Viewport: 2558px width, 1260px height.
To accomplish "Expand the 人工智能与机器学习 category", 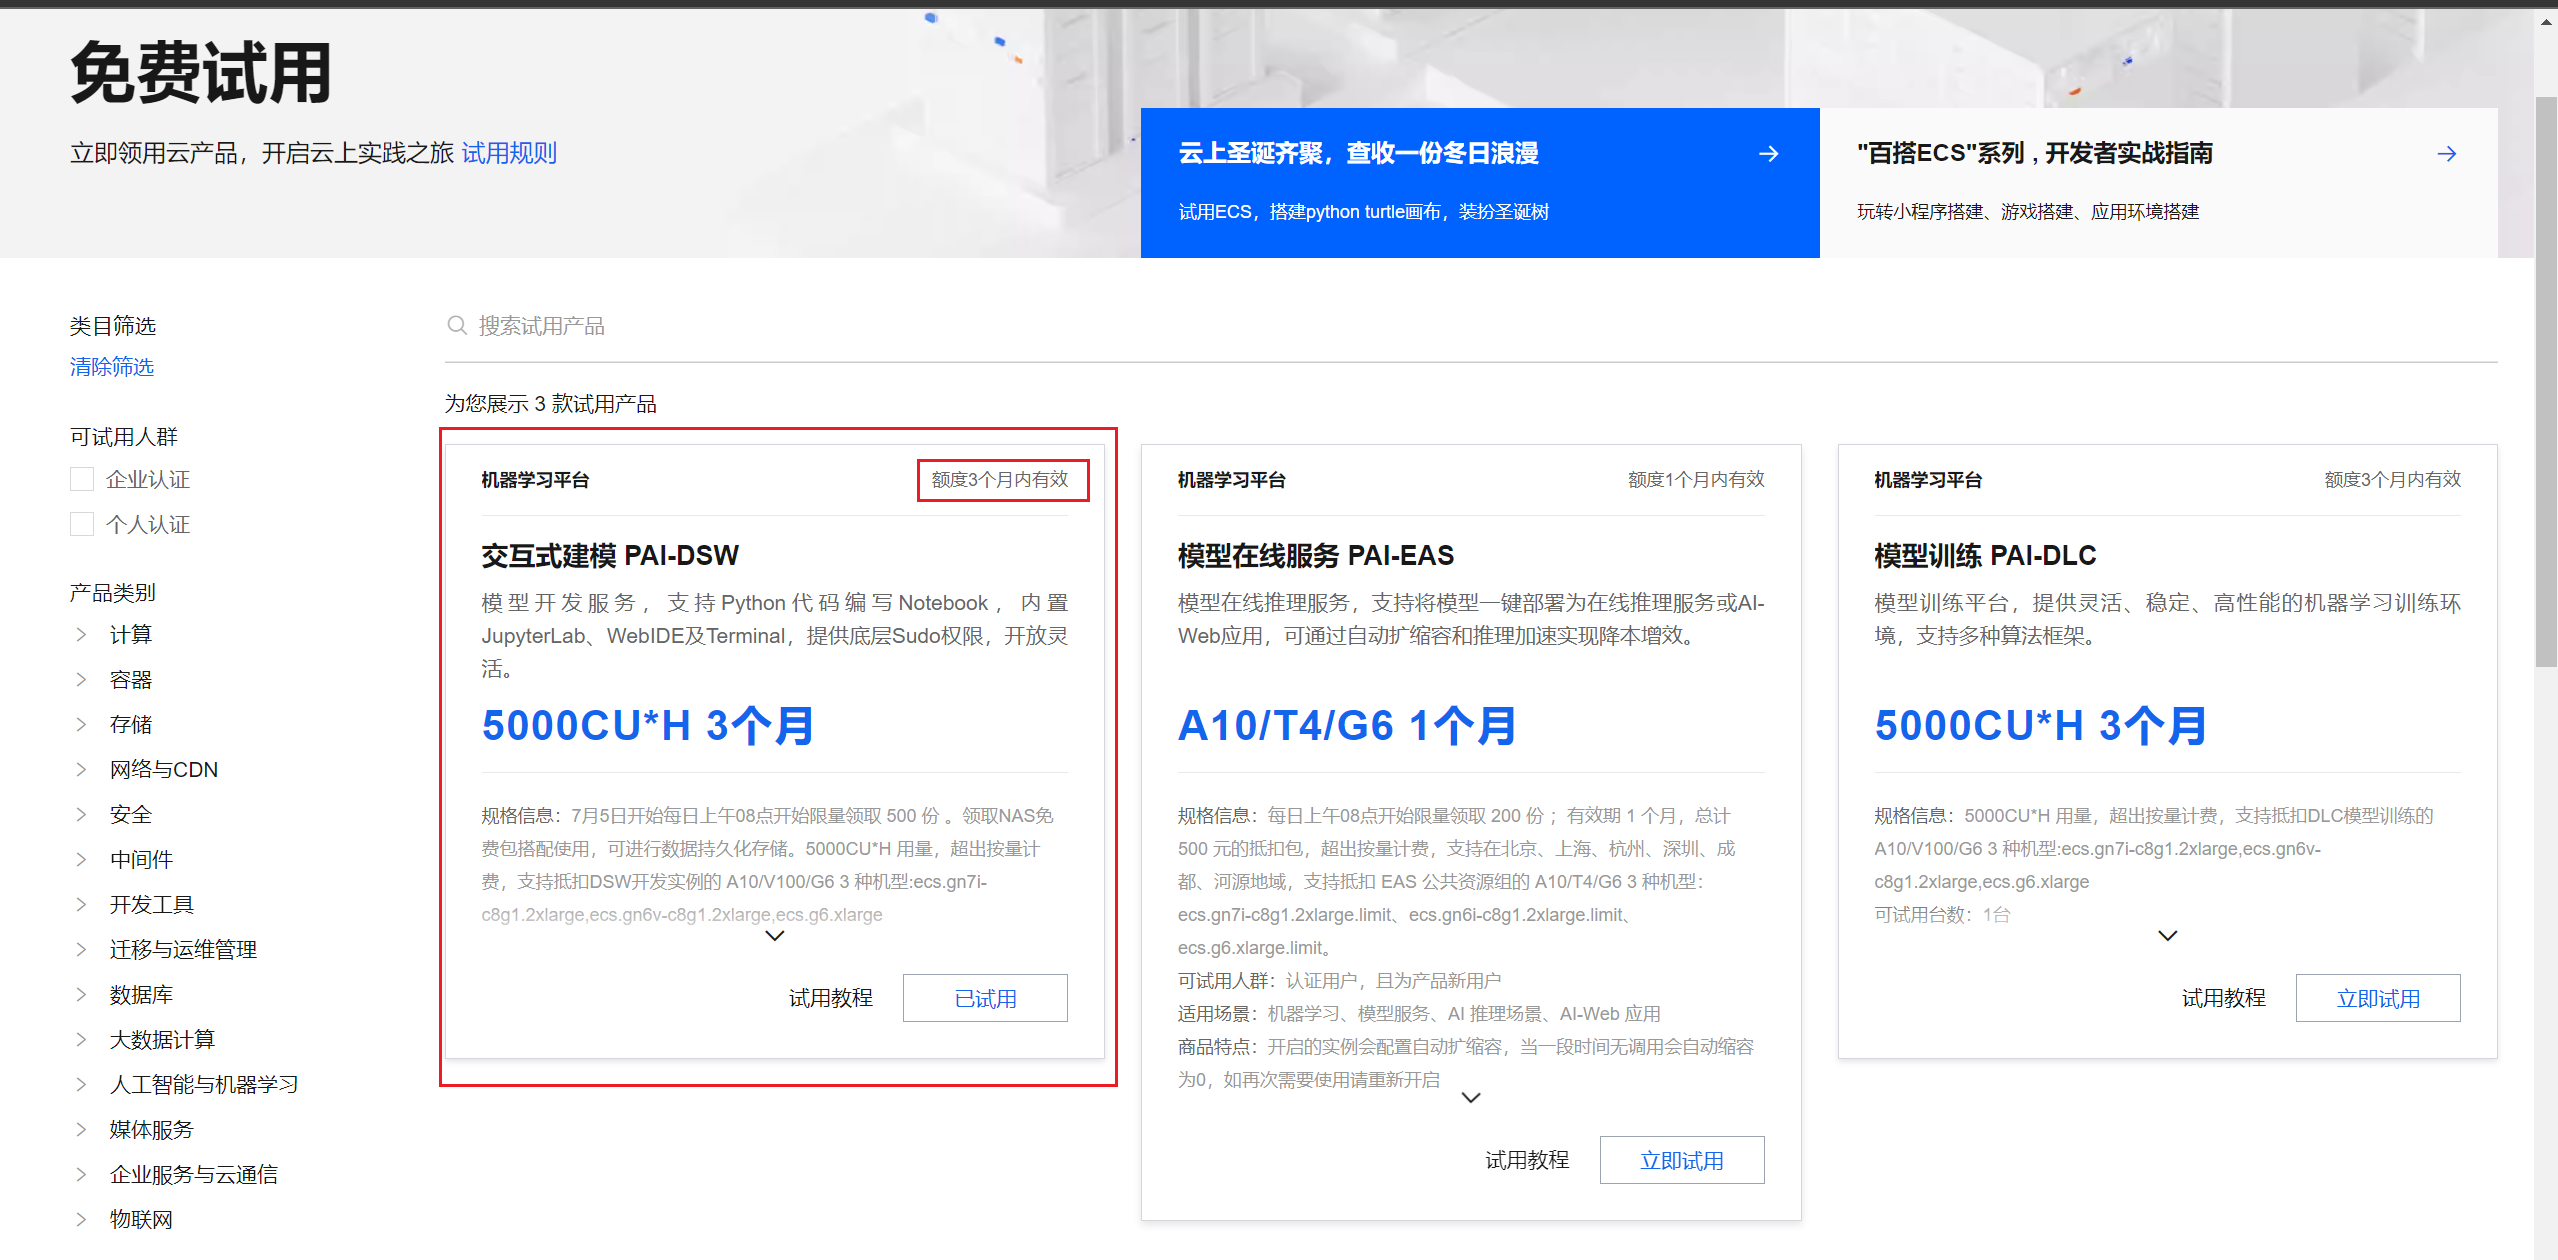I will [x=203, y=1084].
